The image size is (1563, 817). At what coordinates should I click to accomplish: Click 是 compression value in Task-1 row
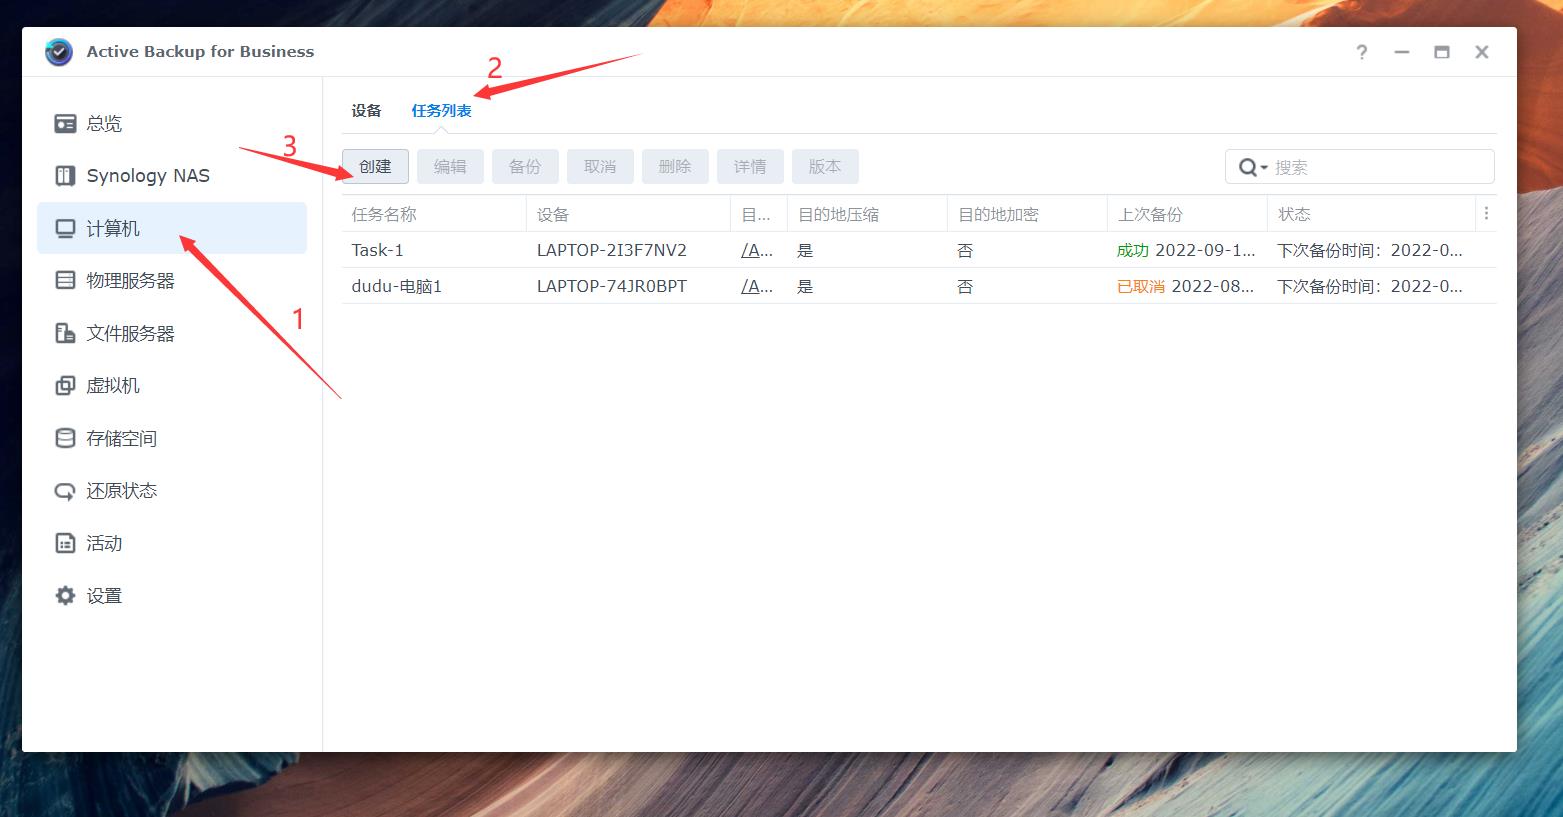[x=805, y=250]
